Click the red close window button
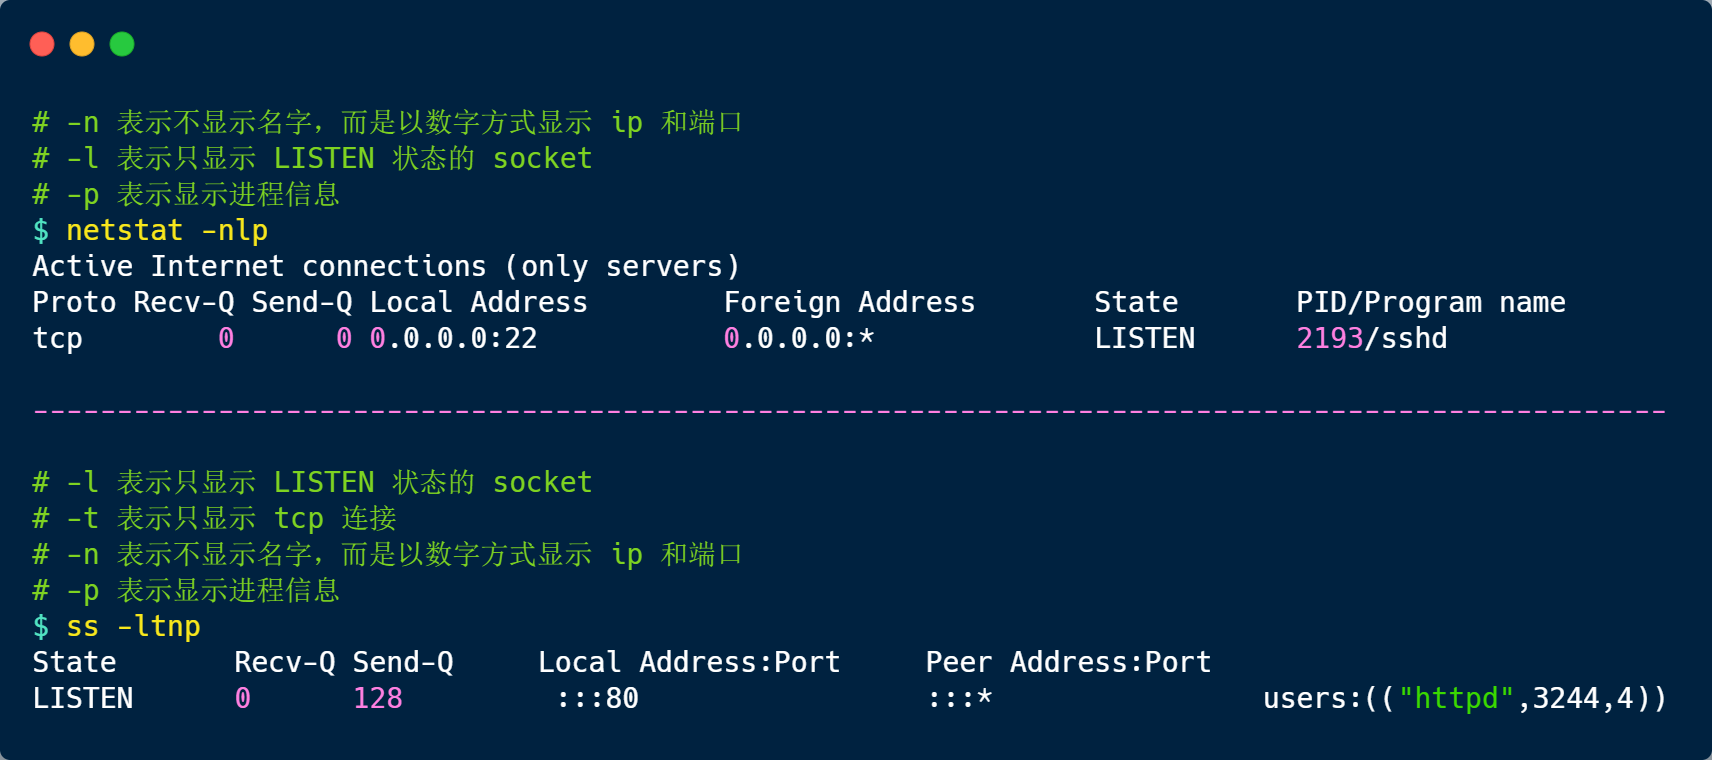 tap(42, 44)
